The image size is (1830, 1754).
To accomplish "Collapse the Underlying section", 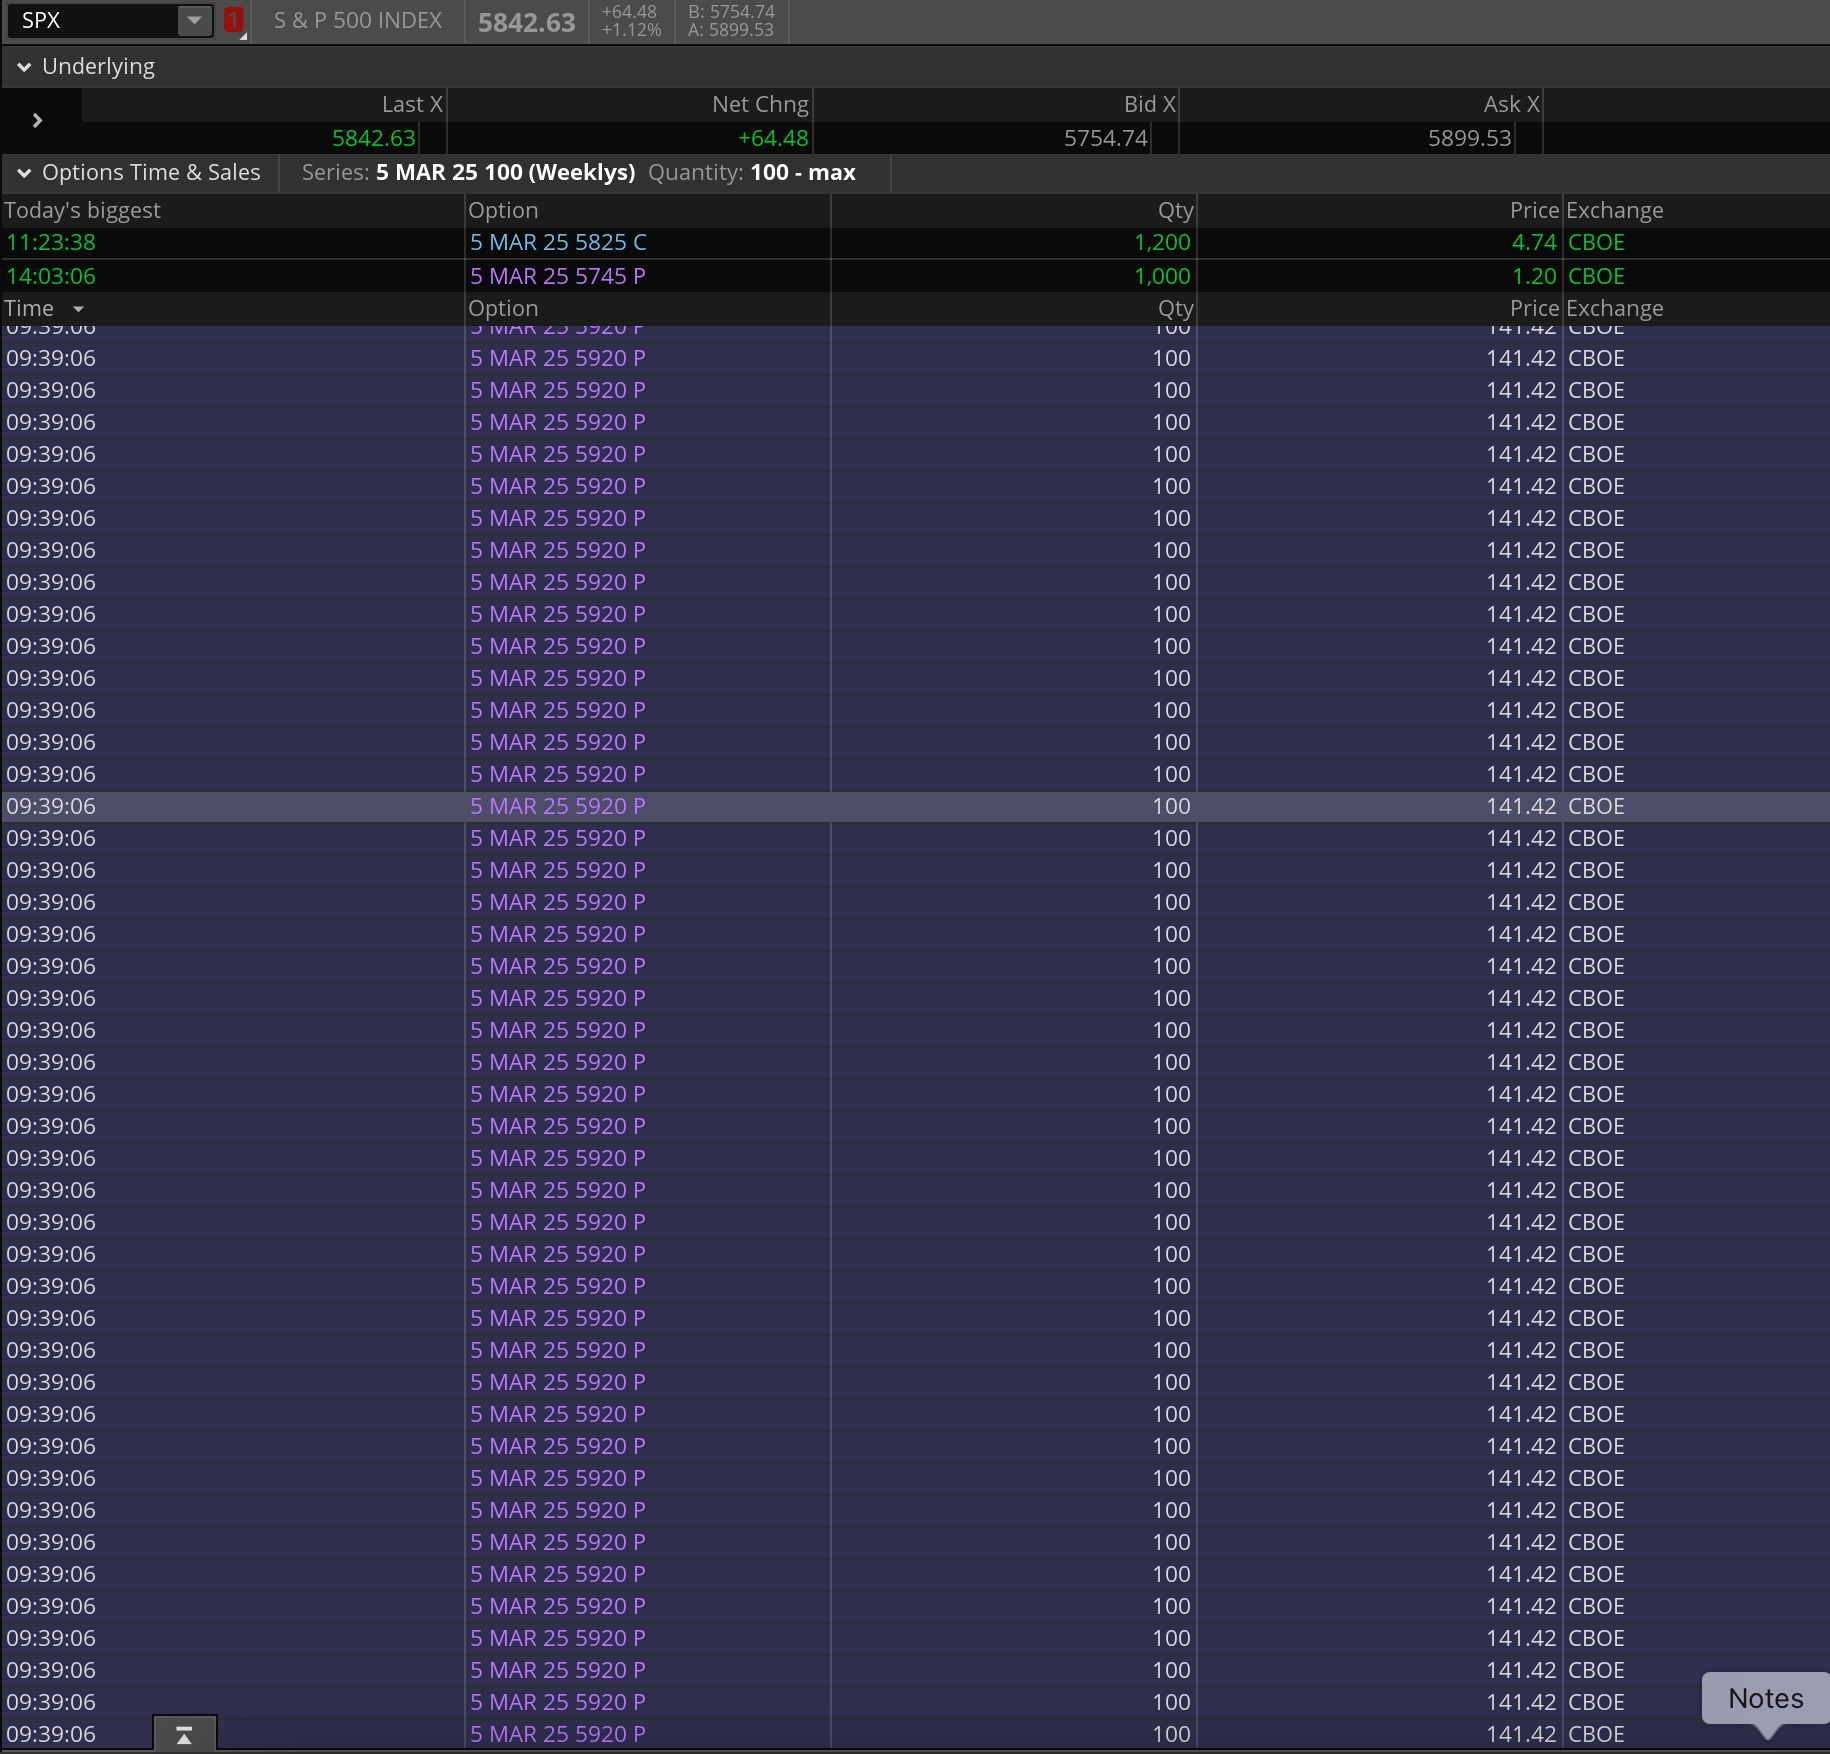I will [24, 67].
